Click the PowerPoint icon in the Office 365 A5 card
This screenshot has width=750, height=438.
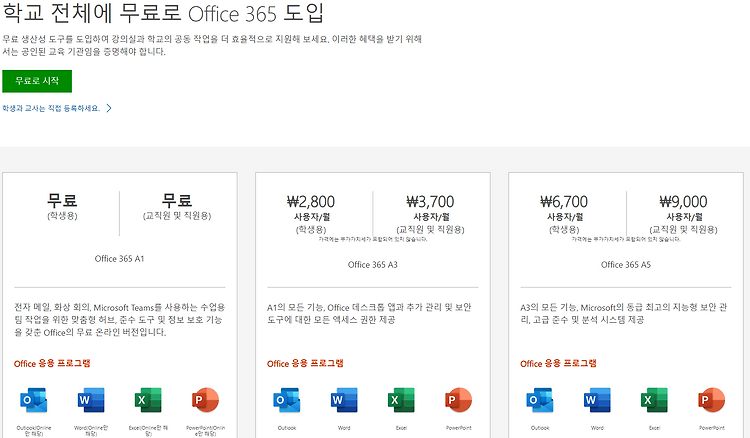(712, 400)
